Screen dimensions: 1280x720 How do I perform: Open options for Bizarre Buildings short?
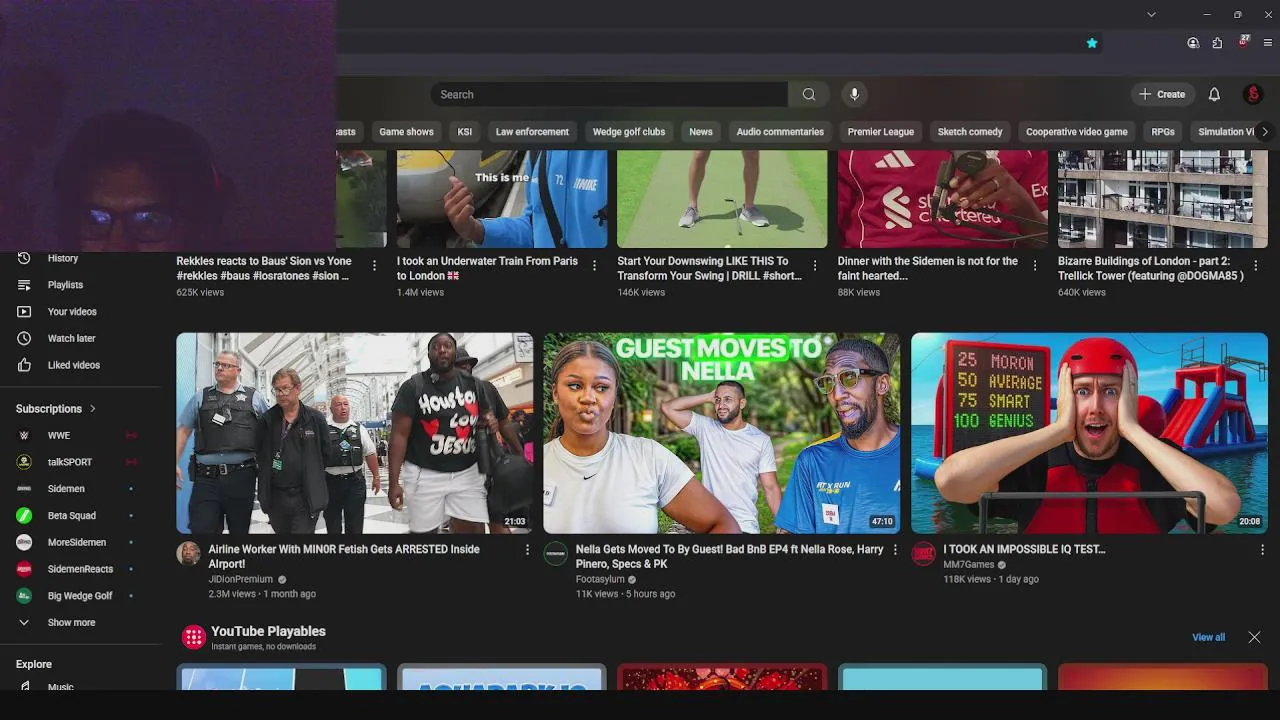[1255, 265]
